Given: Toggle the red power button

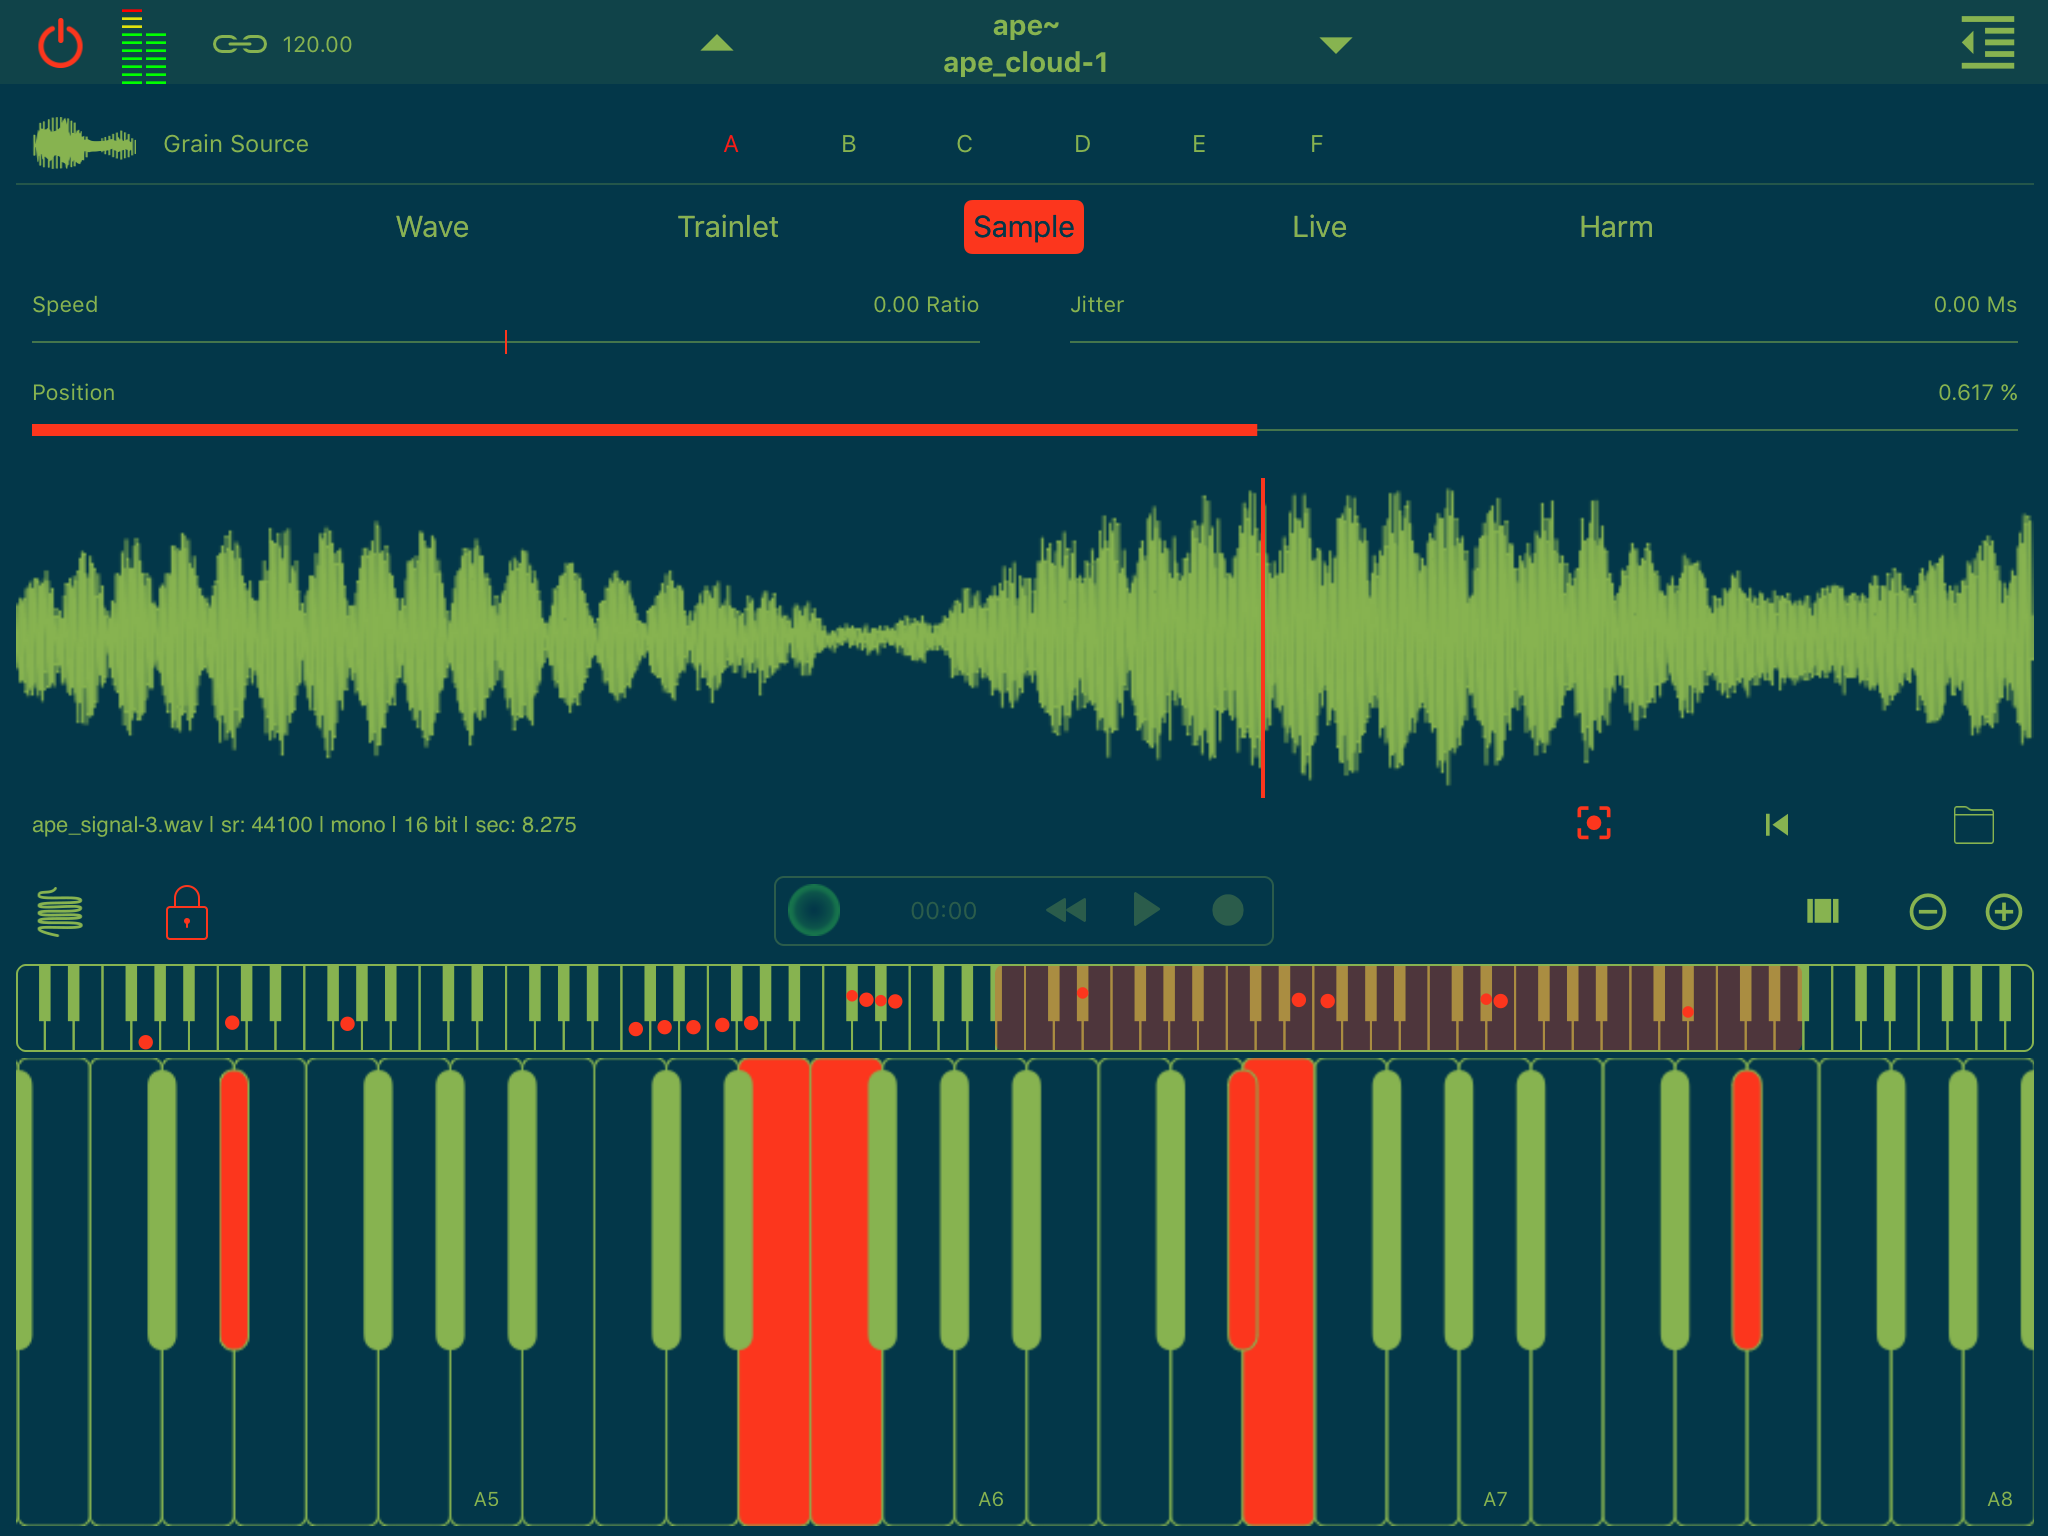Looking at the screenshot, I should (x=60, y=44).
